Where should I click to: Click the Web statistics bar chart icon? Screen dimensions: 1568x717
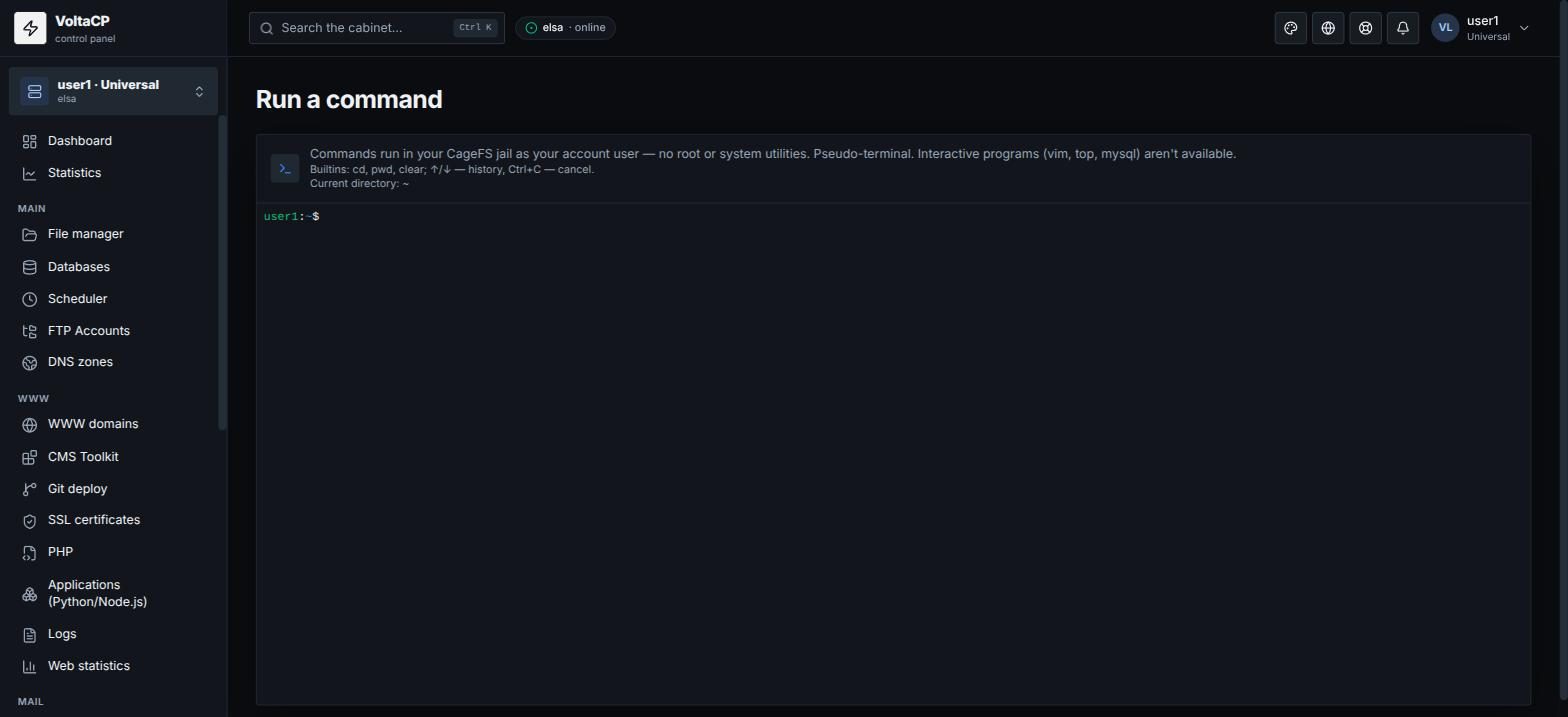(29, 666)
